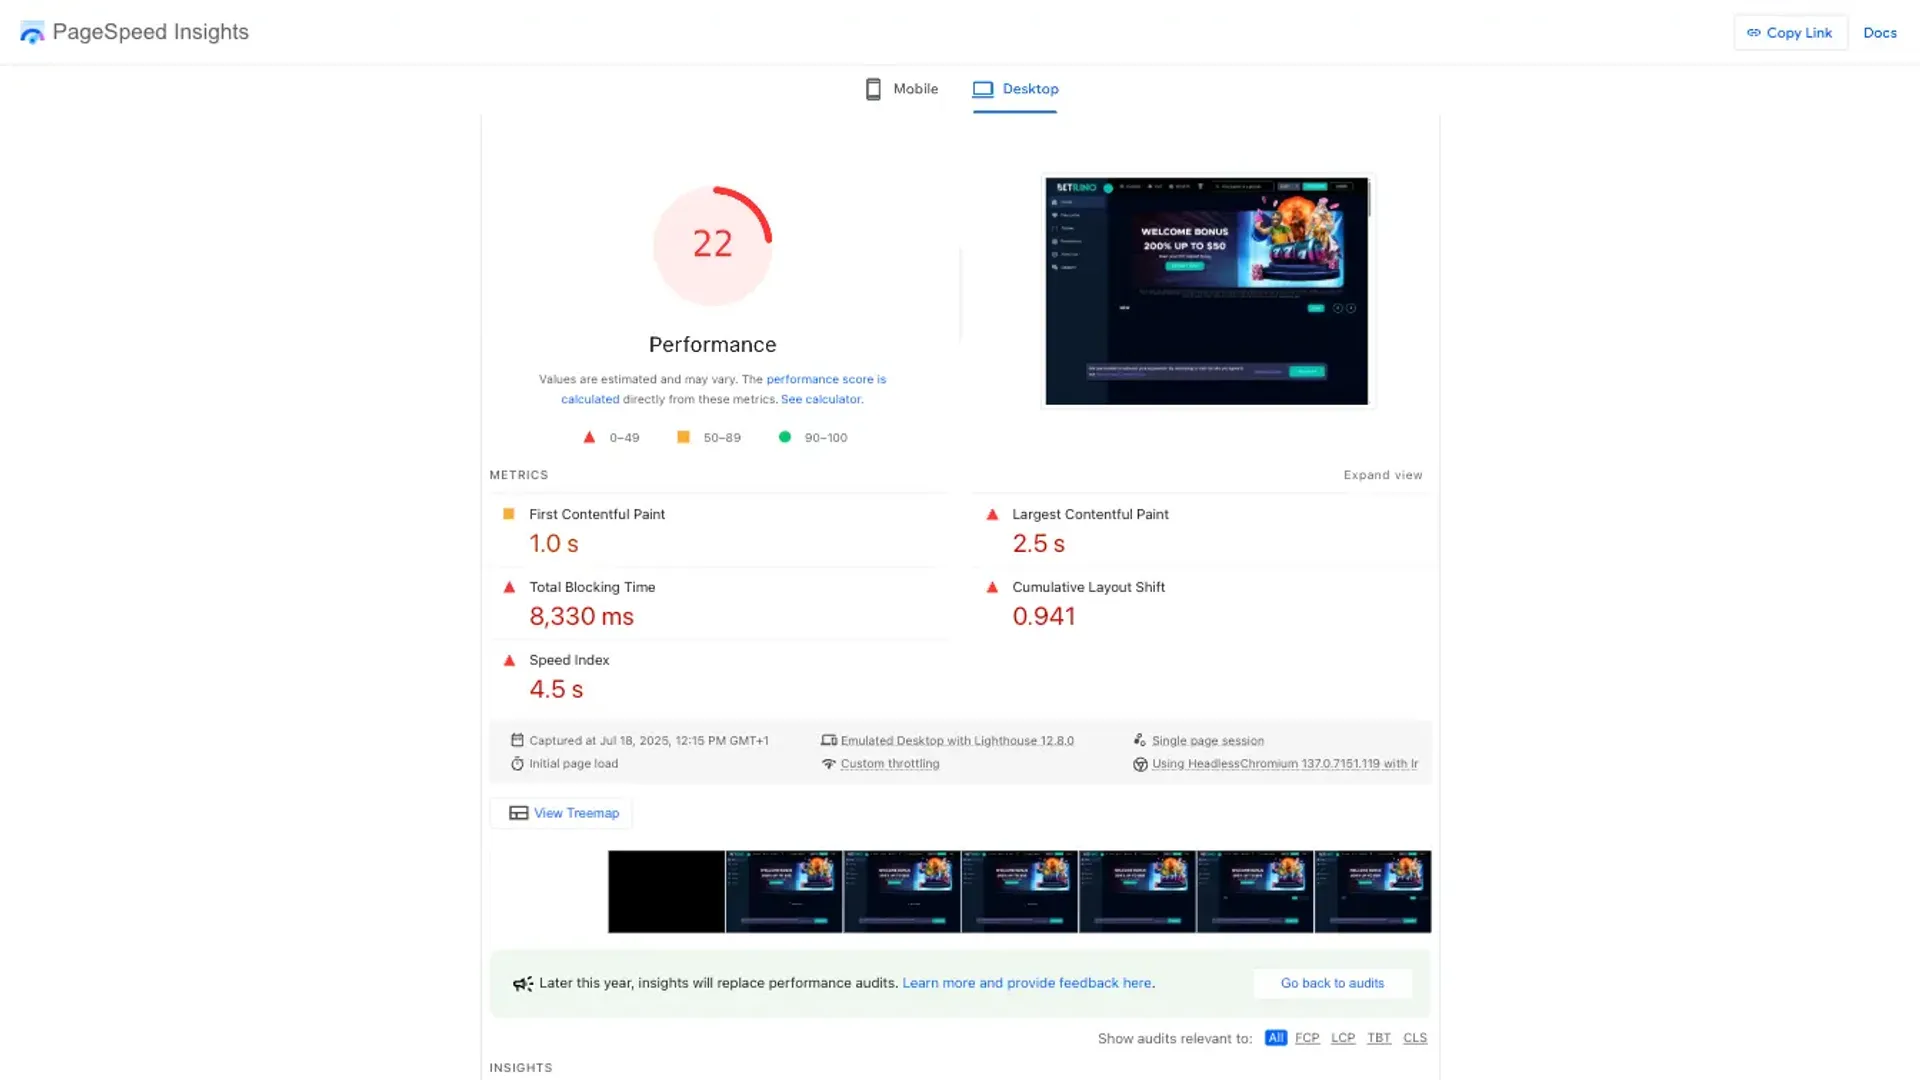Click the megaphone announcement icon
The height and width of the screenshot is (1080, 1920).
(523, 984)
